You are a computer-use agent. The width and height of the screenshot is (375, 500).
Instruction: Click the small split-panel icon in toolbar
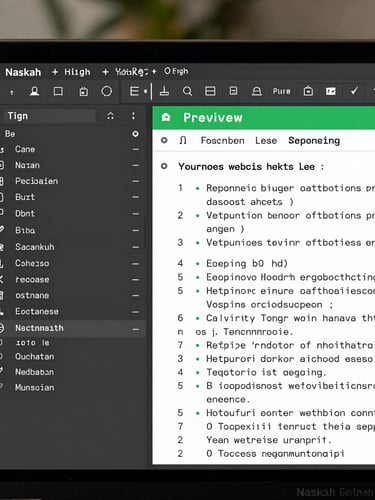(233, 91)
